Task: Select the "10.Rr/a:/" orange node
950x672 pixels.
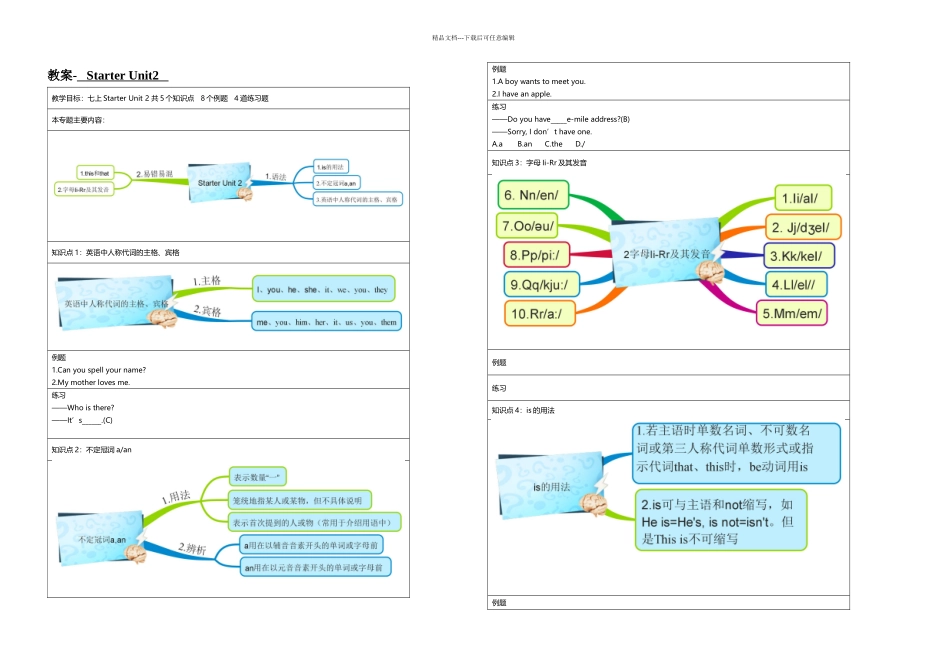Action: [x=539, y=313]
